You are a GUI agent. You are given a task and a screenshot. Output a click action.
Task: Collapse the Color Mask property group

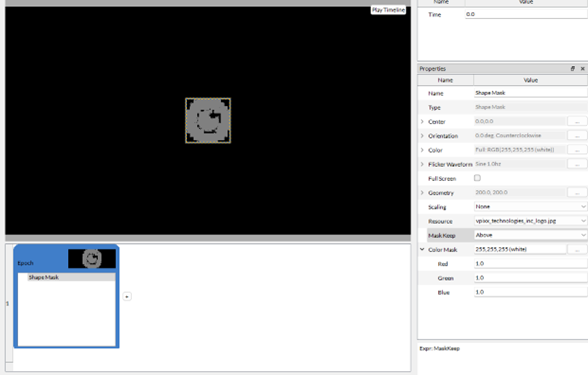[x=422, y=249]
